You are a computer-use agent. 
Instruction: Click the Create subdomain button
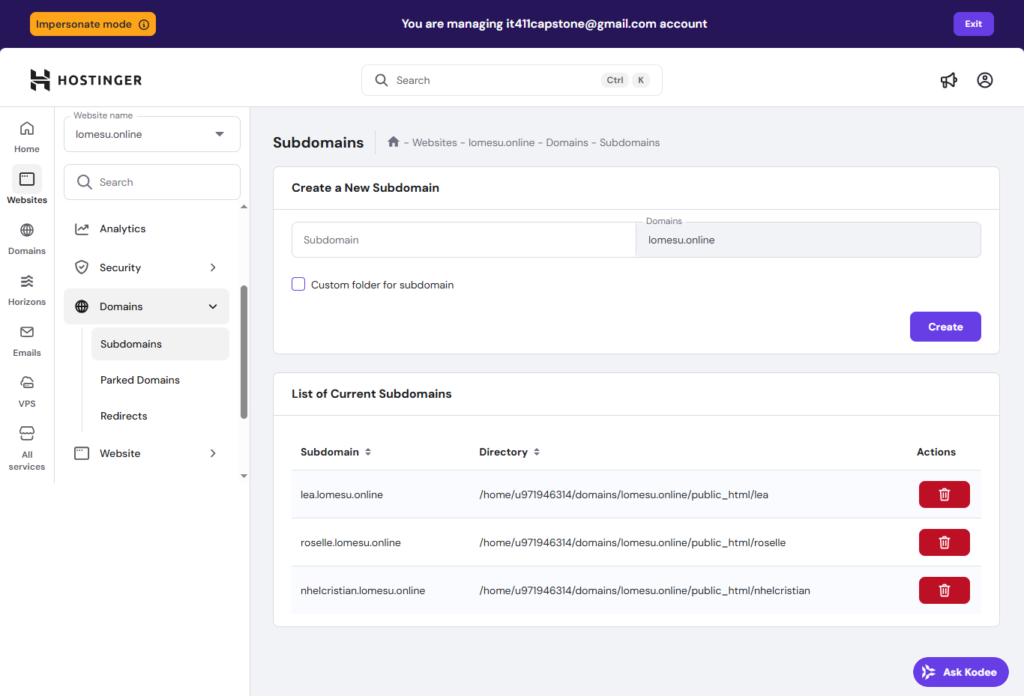945,327
